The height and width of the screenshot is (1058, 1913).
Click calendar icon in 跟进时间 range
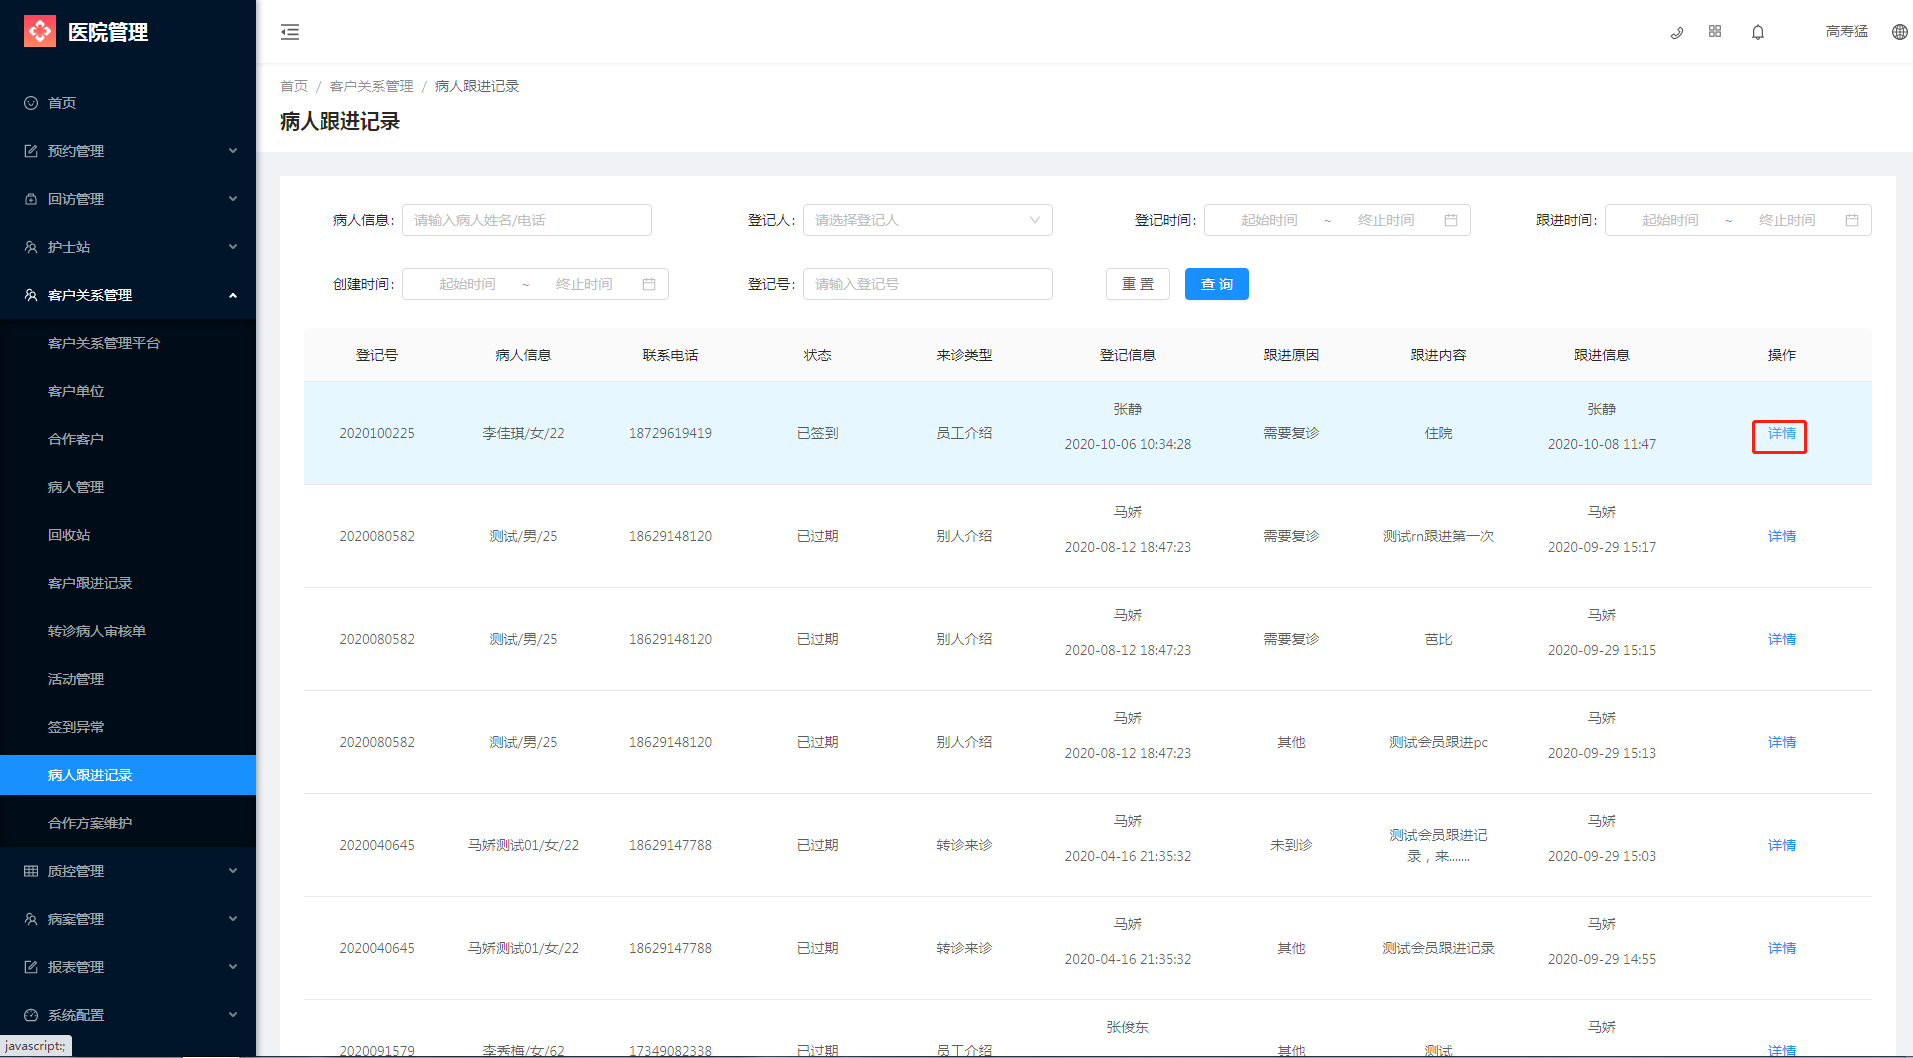(x=1852, y=220)
